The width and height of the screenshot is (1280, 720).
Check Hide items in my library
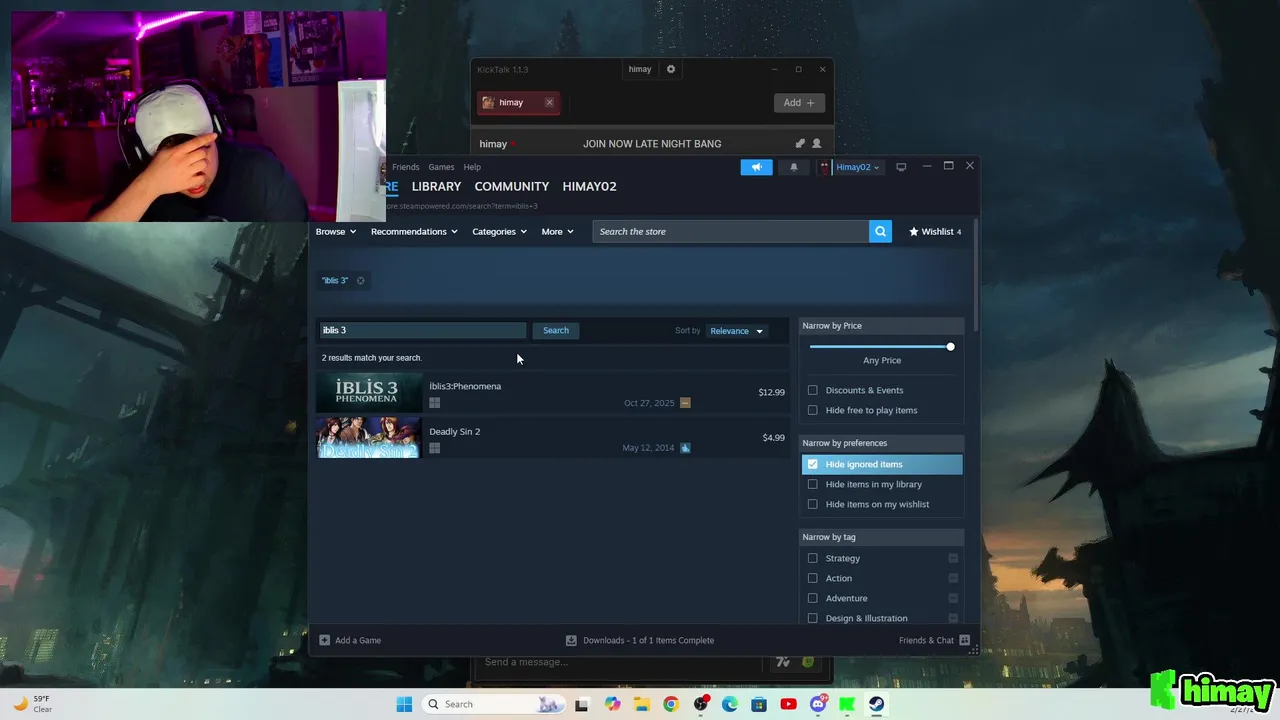812,484
